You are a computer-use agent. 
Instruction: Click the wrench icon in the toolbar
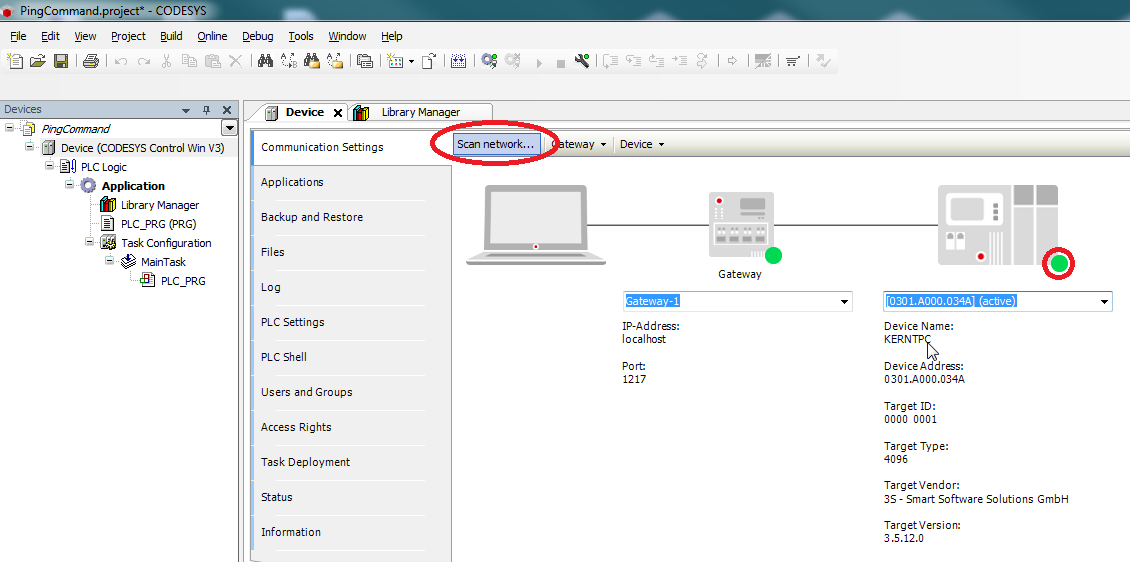[582, 61]
